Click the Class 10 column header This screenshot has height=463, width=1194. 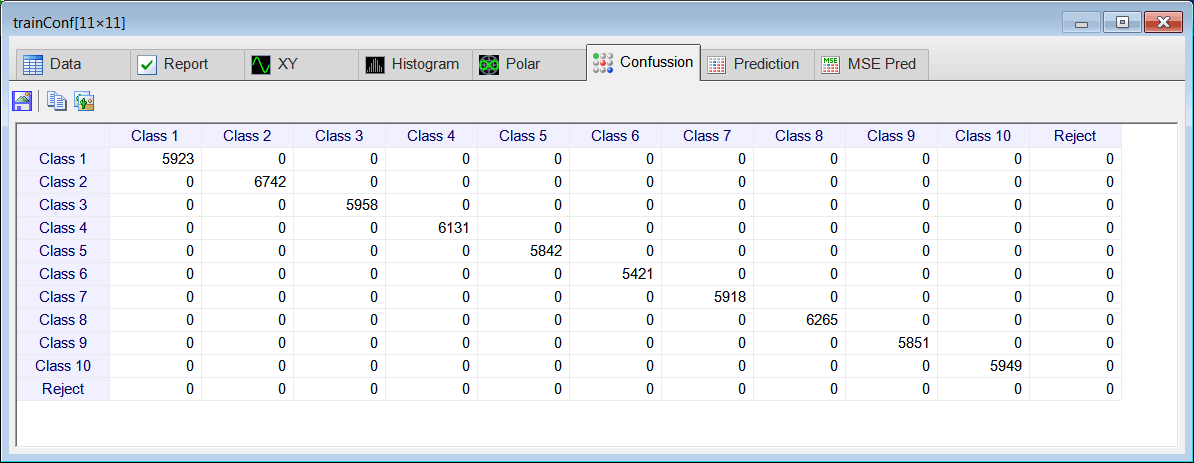(x=984, y=136)
